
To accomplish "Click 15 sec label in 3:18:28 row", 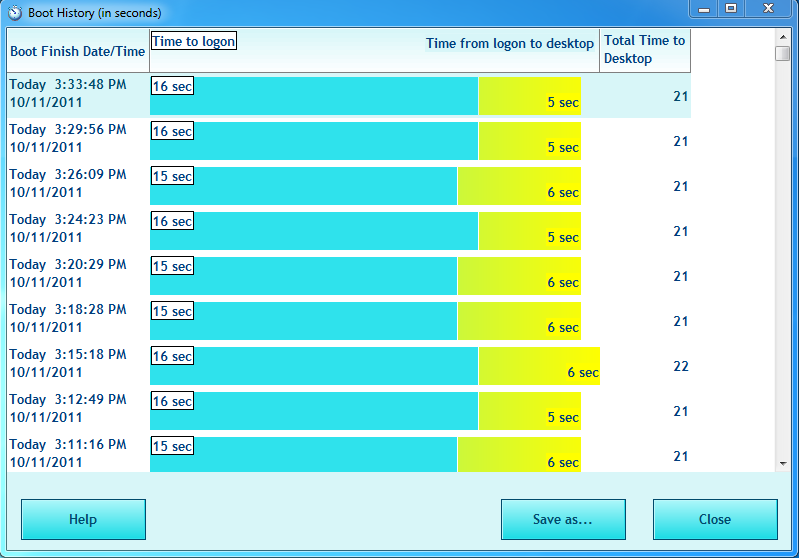I will tap(172, 311).
